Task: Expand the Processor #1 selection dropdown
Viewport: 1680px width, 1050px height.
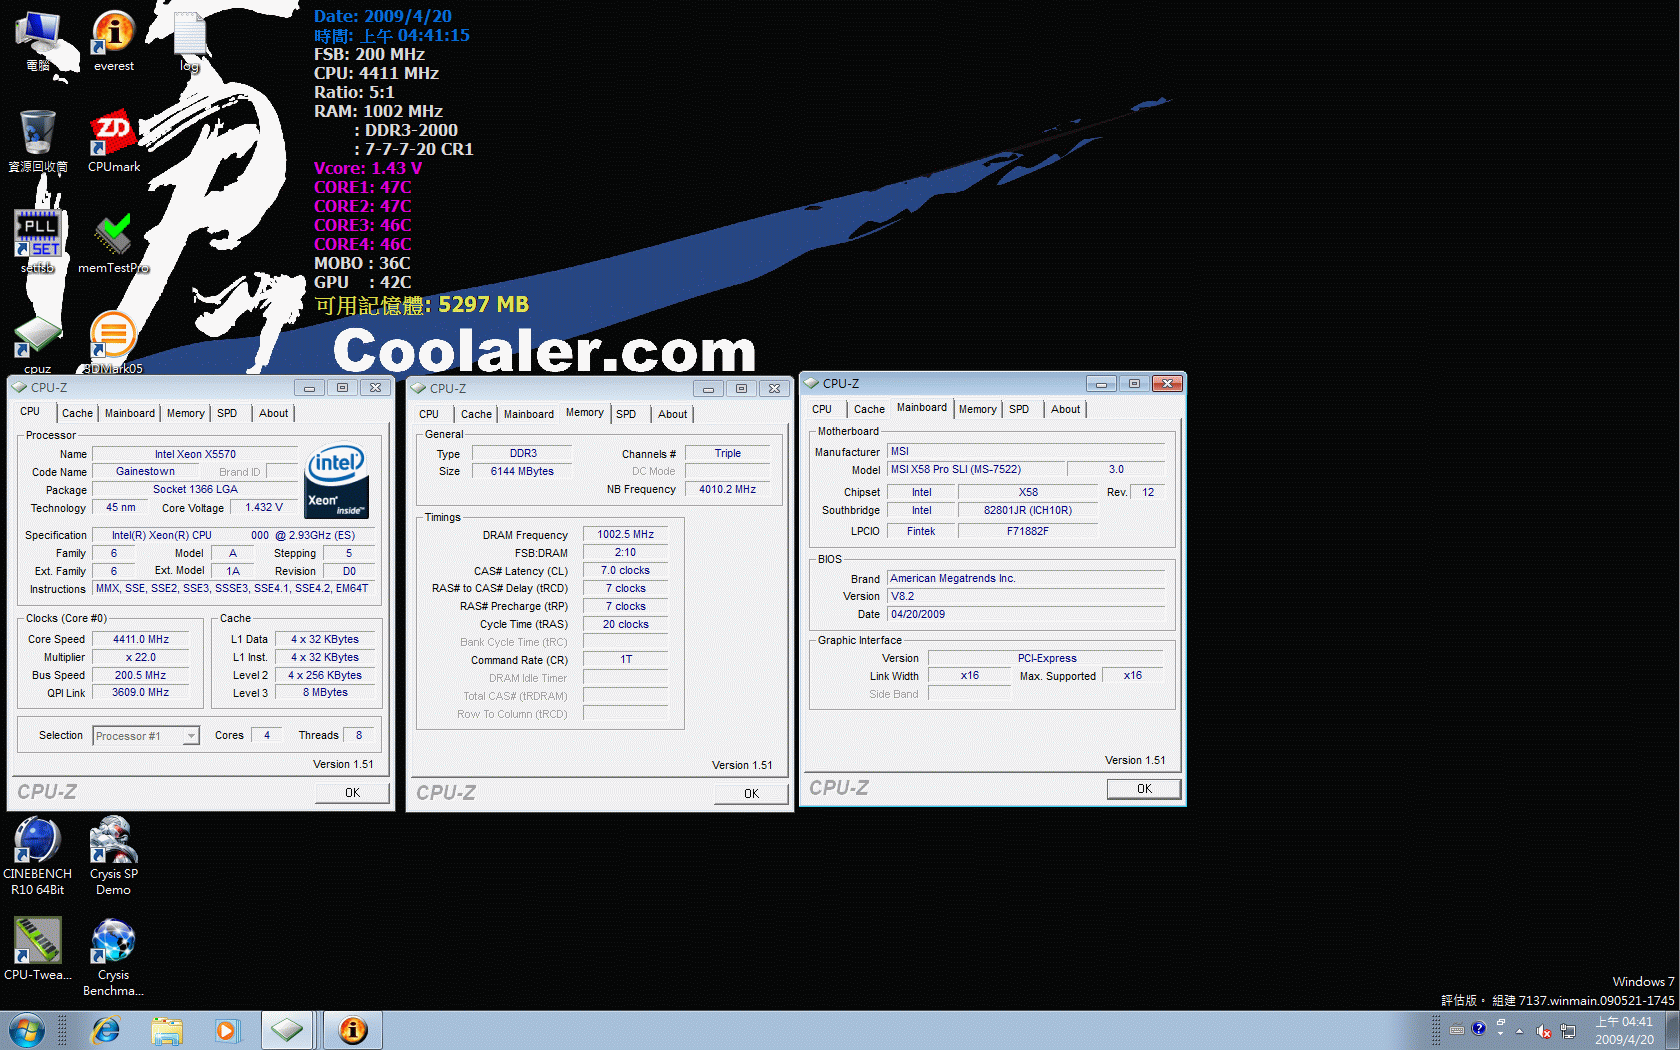Action: coord(191,736)
